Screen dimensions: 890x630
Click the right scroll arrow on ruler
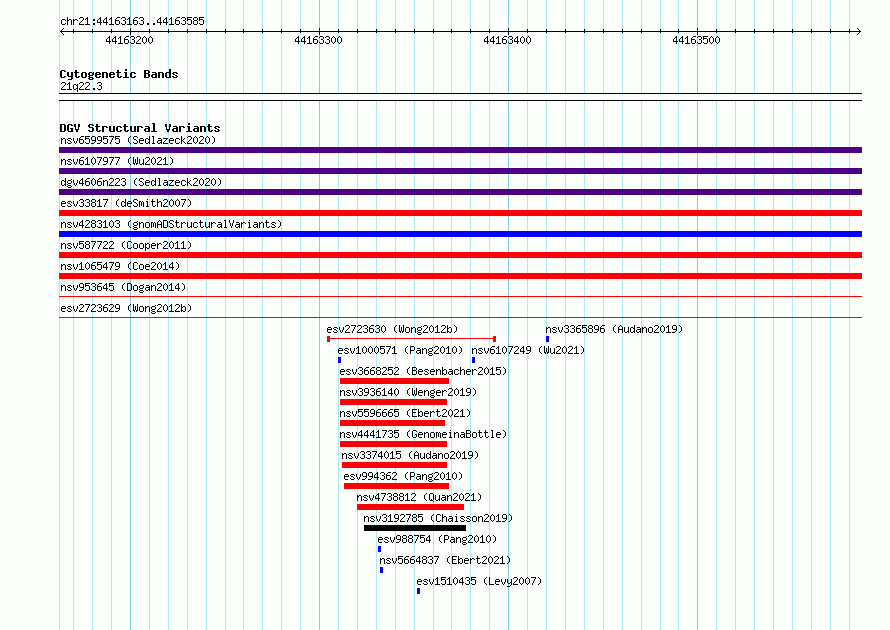(x=858, y=31)
